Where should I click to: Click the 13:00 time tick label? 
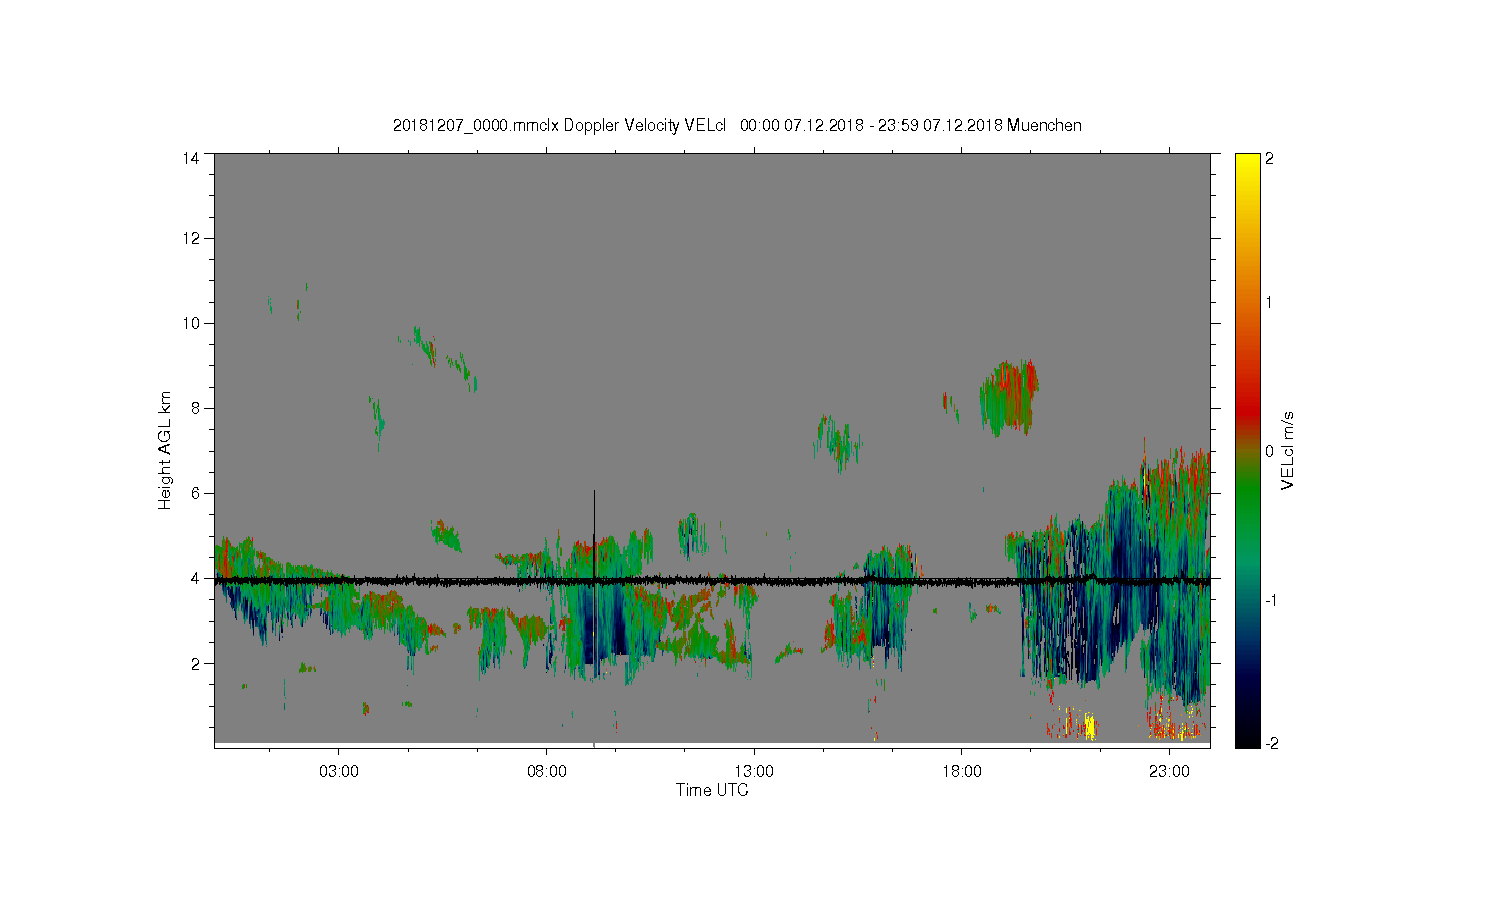(754, 772)
